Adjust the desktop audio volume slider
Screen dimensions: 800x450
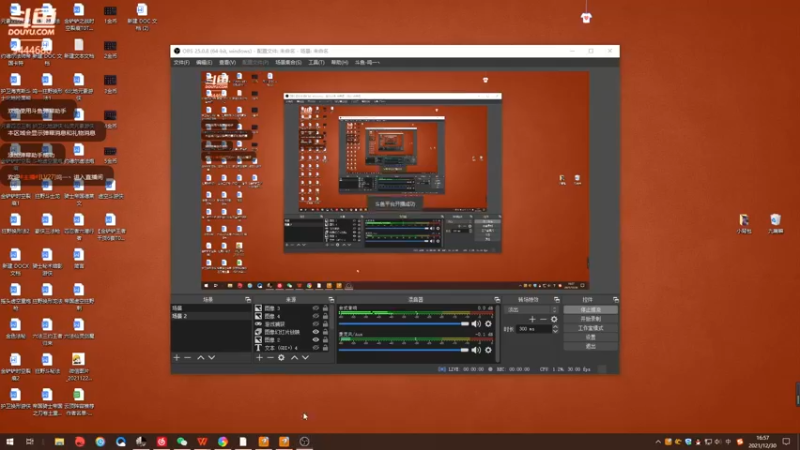coord(404,324)
